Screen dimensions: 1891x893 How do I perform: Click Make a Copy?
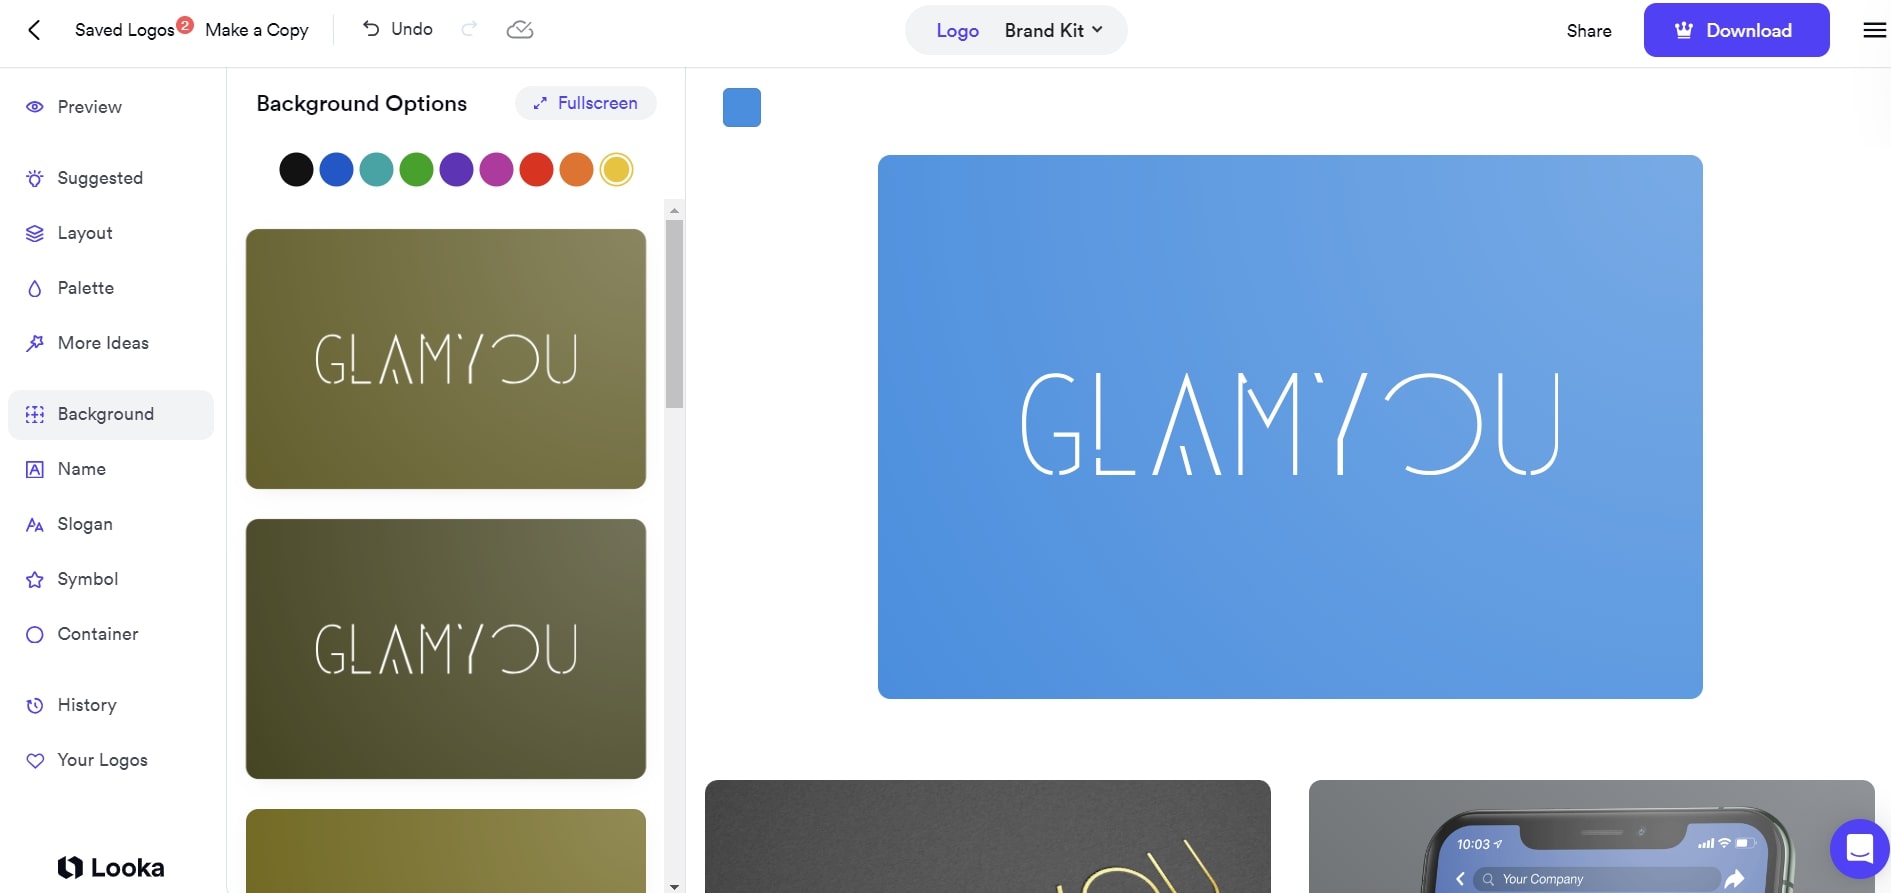[x=257, y=30]
